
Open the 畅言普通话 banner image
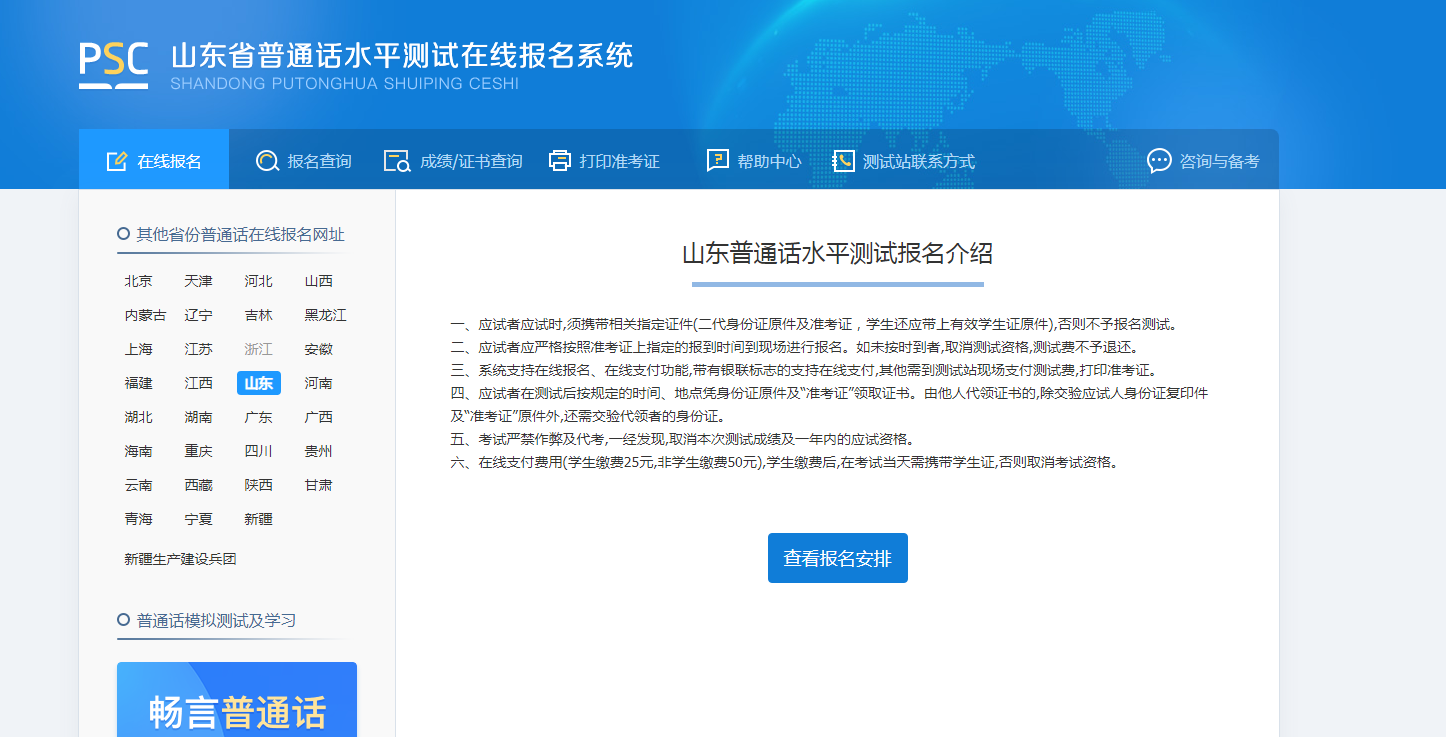click(x=237, y=699)
